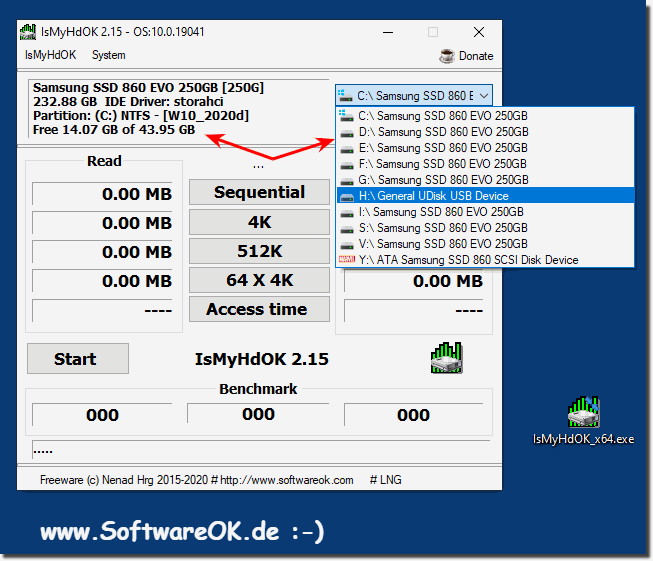The image size is (653, 561).
Task: Collapse the drive selection combo box arrow
Action: 484,96
